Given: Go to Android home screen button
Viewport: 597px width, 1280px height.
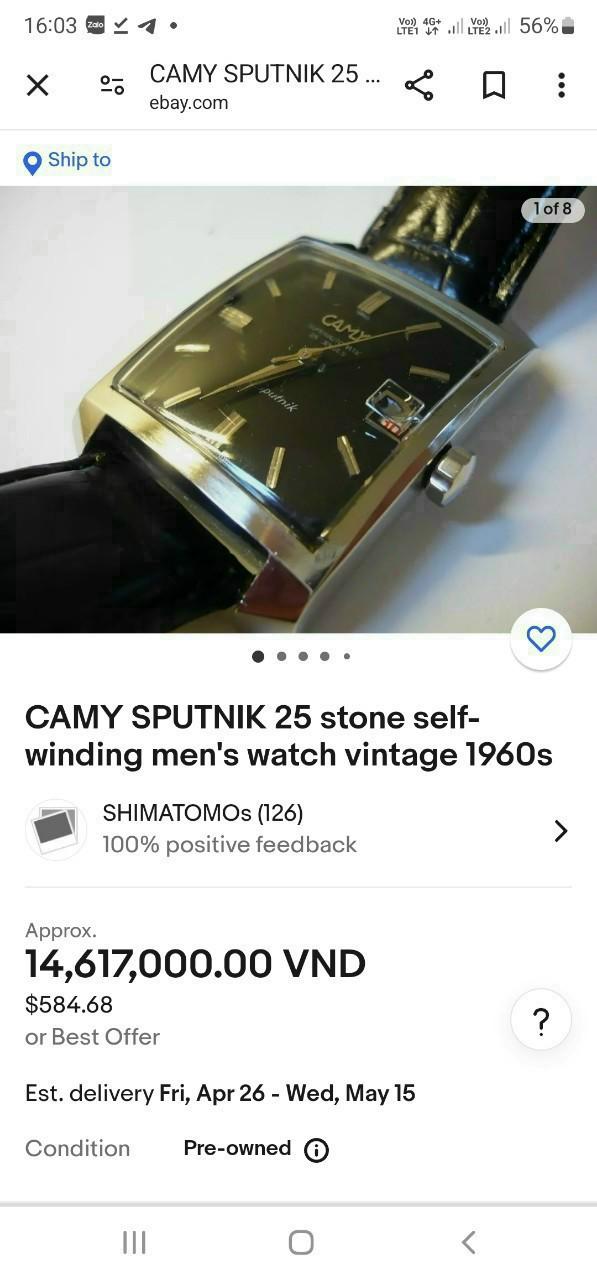Looking at the screenshot, I should [301, 1242].
